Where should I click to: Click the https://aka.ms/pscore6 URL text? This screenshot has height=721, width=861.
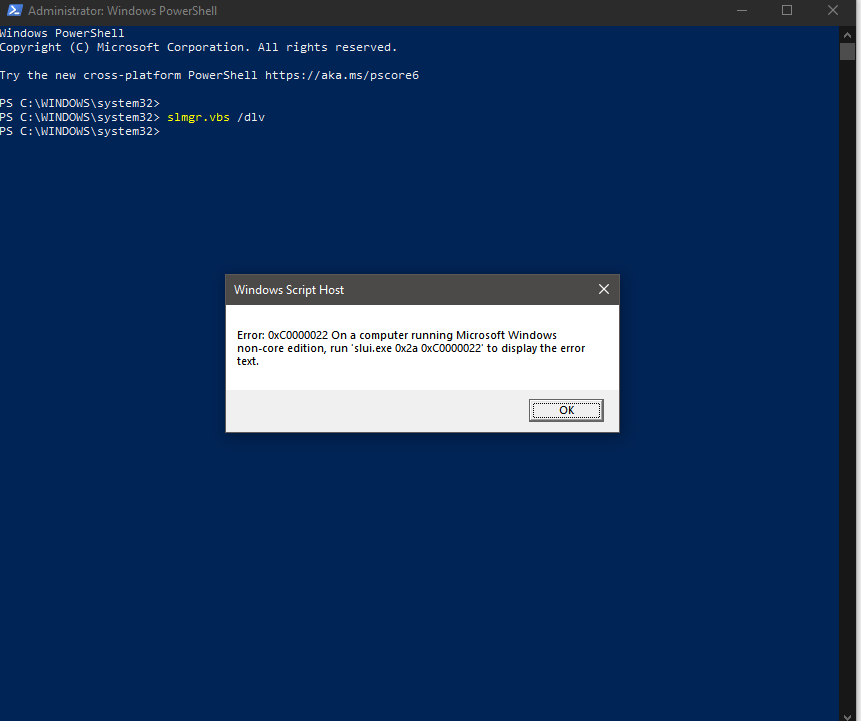pyautogui.click(x=342, y=75)
